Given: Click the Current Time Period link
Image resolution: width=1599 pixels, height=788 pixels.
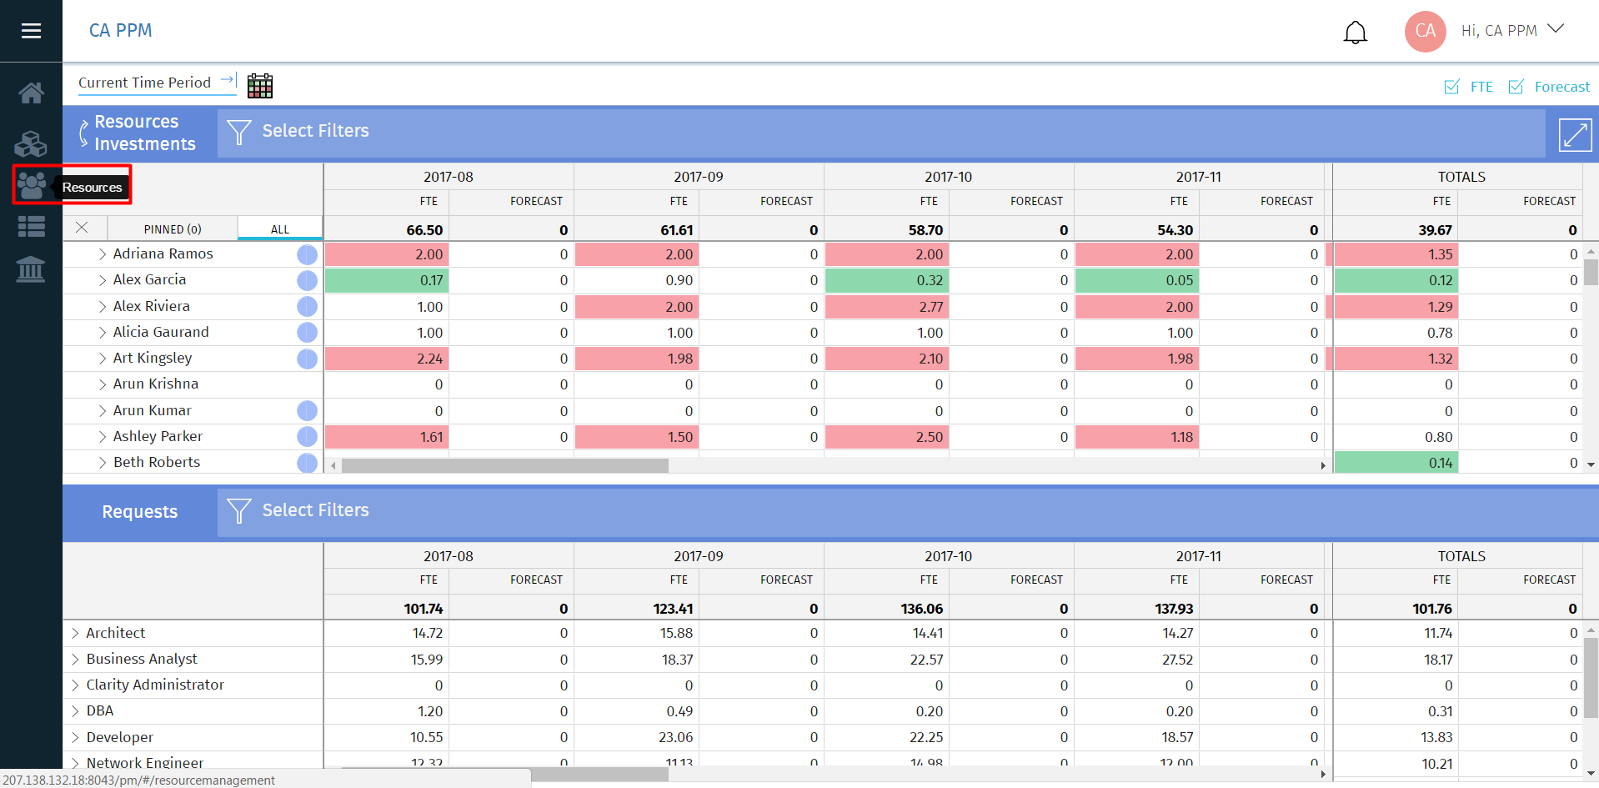Looking at the screenshot, I should [145, 83].
